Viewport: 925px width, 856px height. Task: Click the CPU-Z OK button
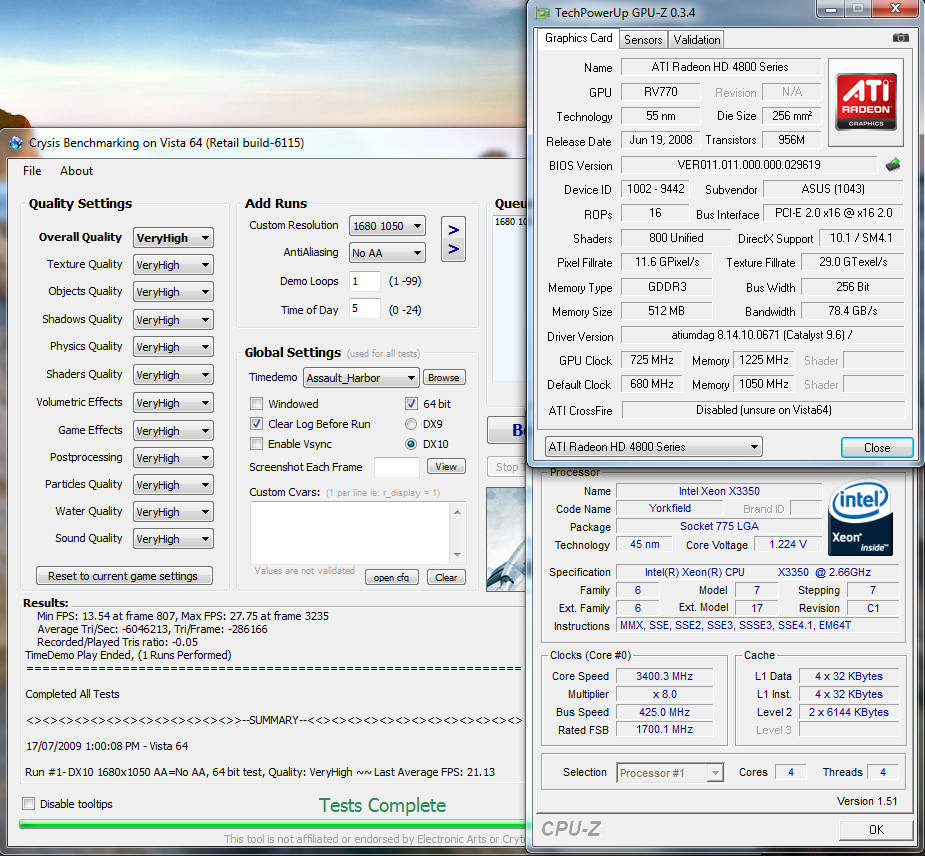point(876,829)
